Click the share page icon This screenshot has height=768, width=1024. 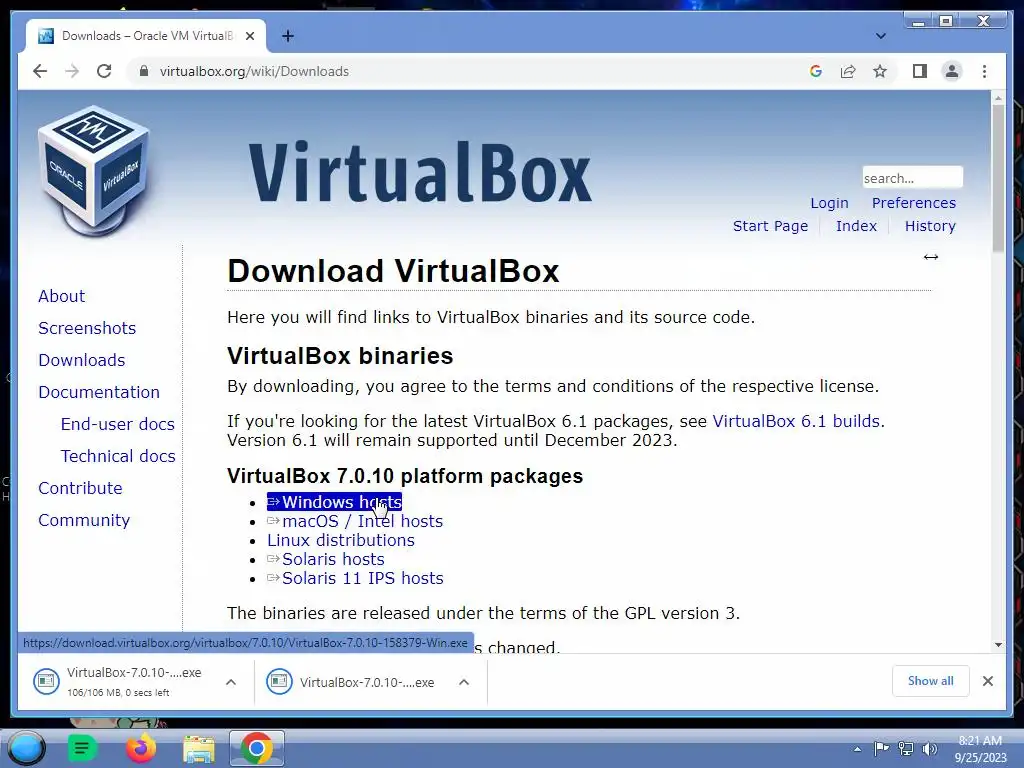pos(848,71)
